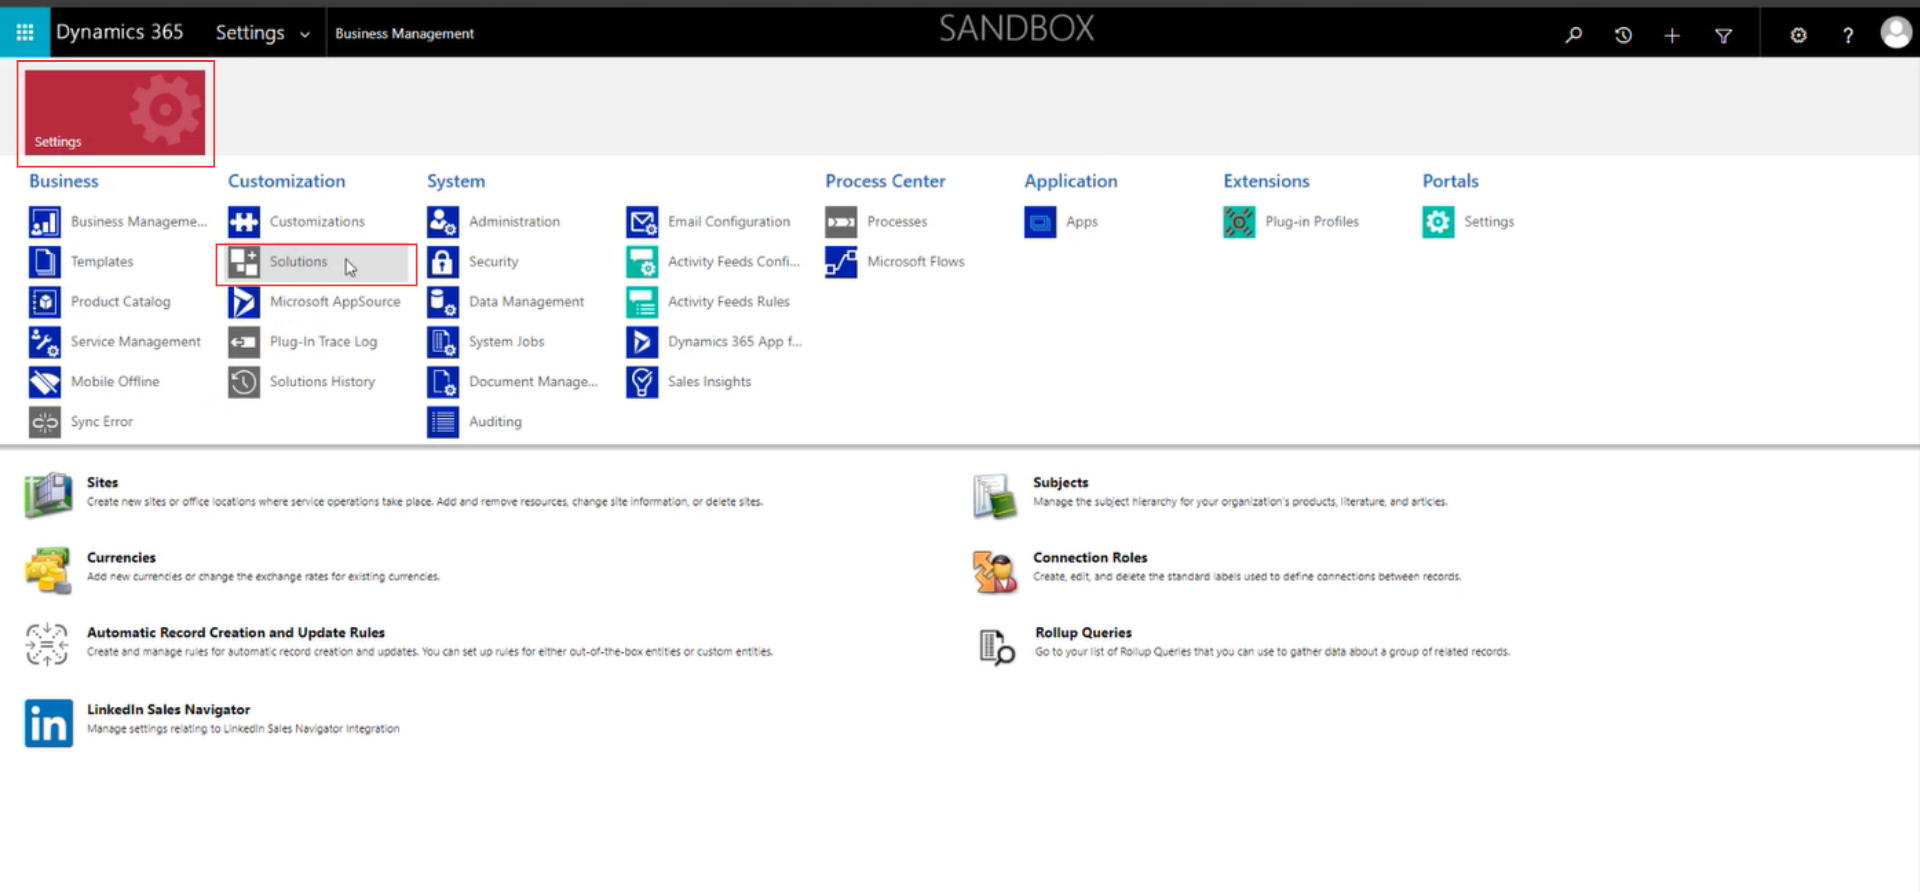The width and height of the screenshot is (1920, 892).
Task: Click the Dynamics 365 App for Outlook icon
Action: click(642, 342)
